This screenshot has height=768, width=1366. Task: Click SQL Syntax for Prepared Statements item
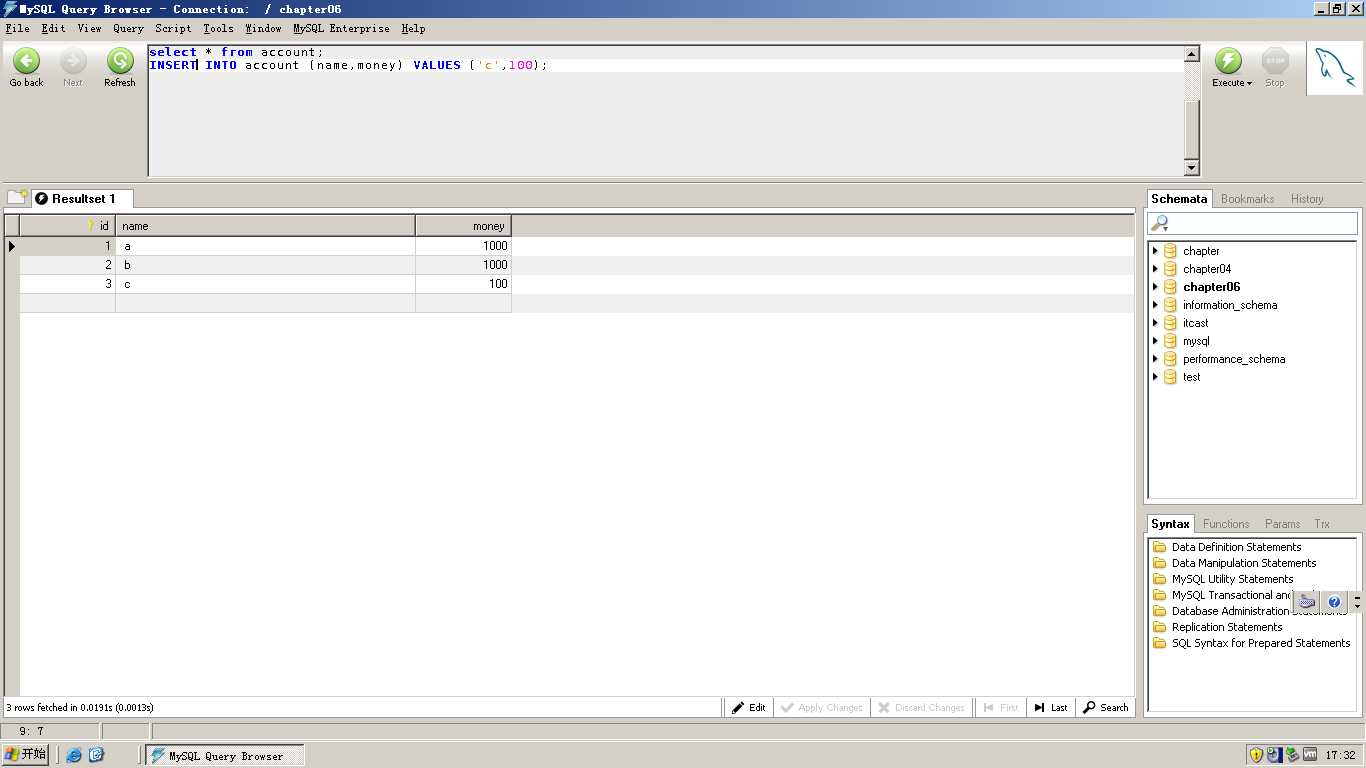point(1261,643)
